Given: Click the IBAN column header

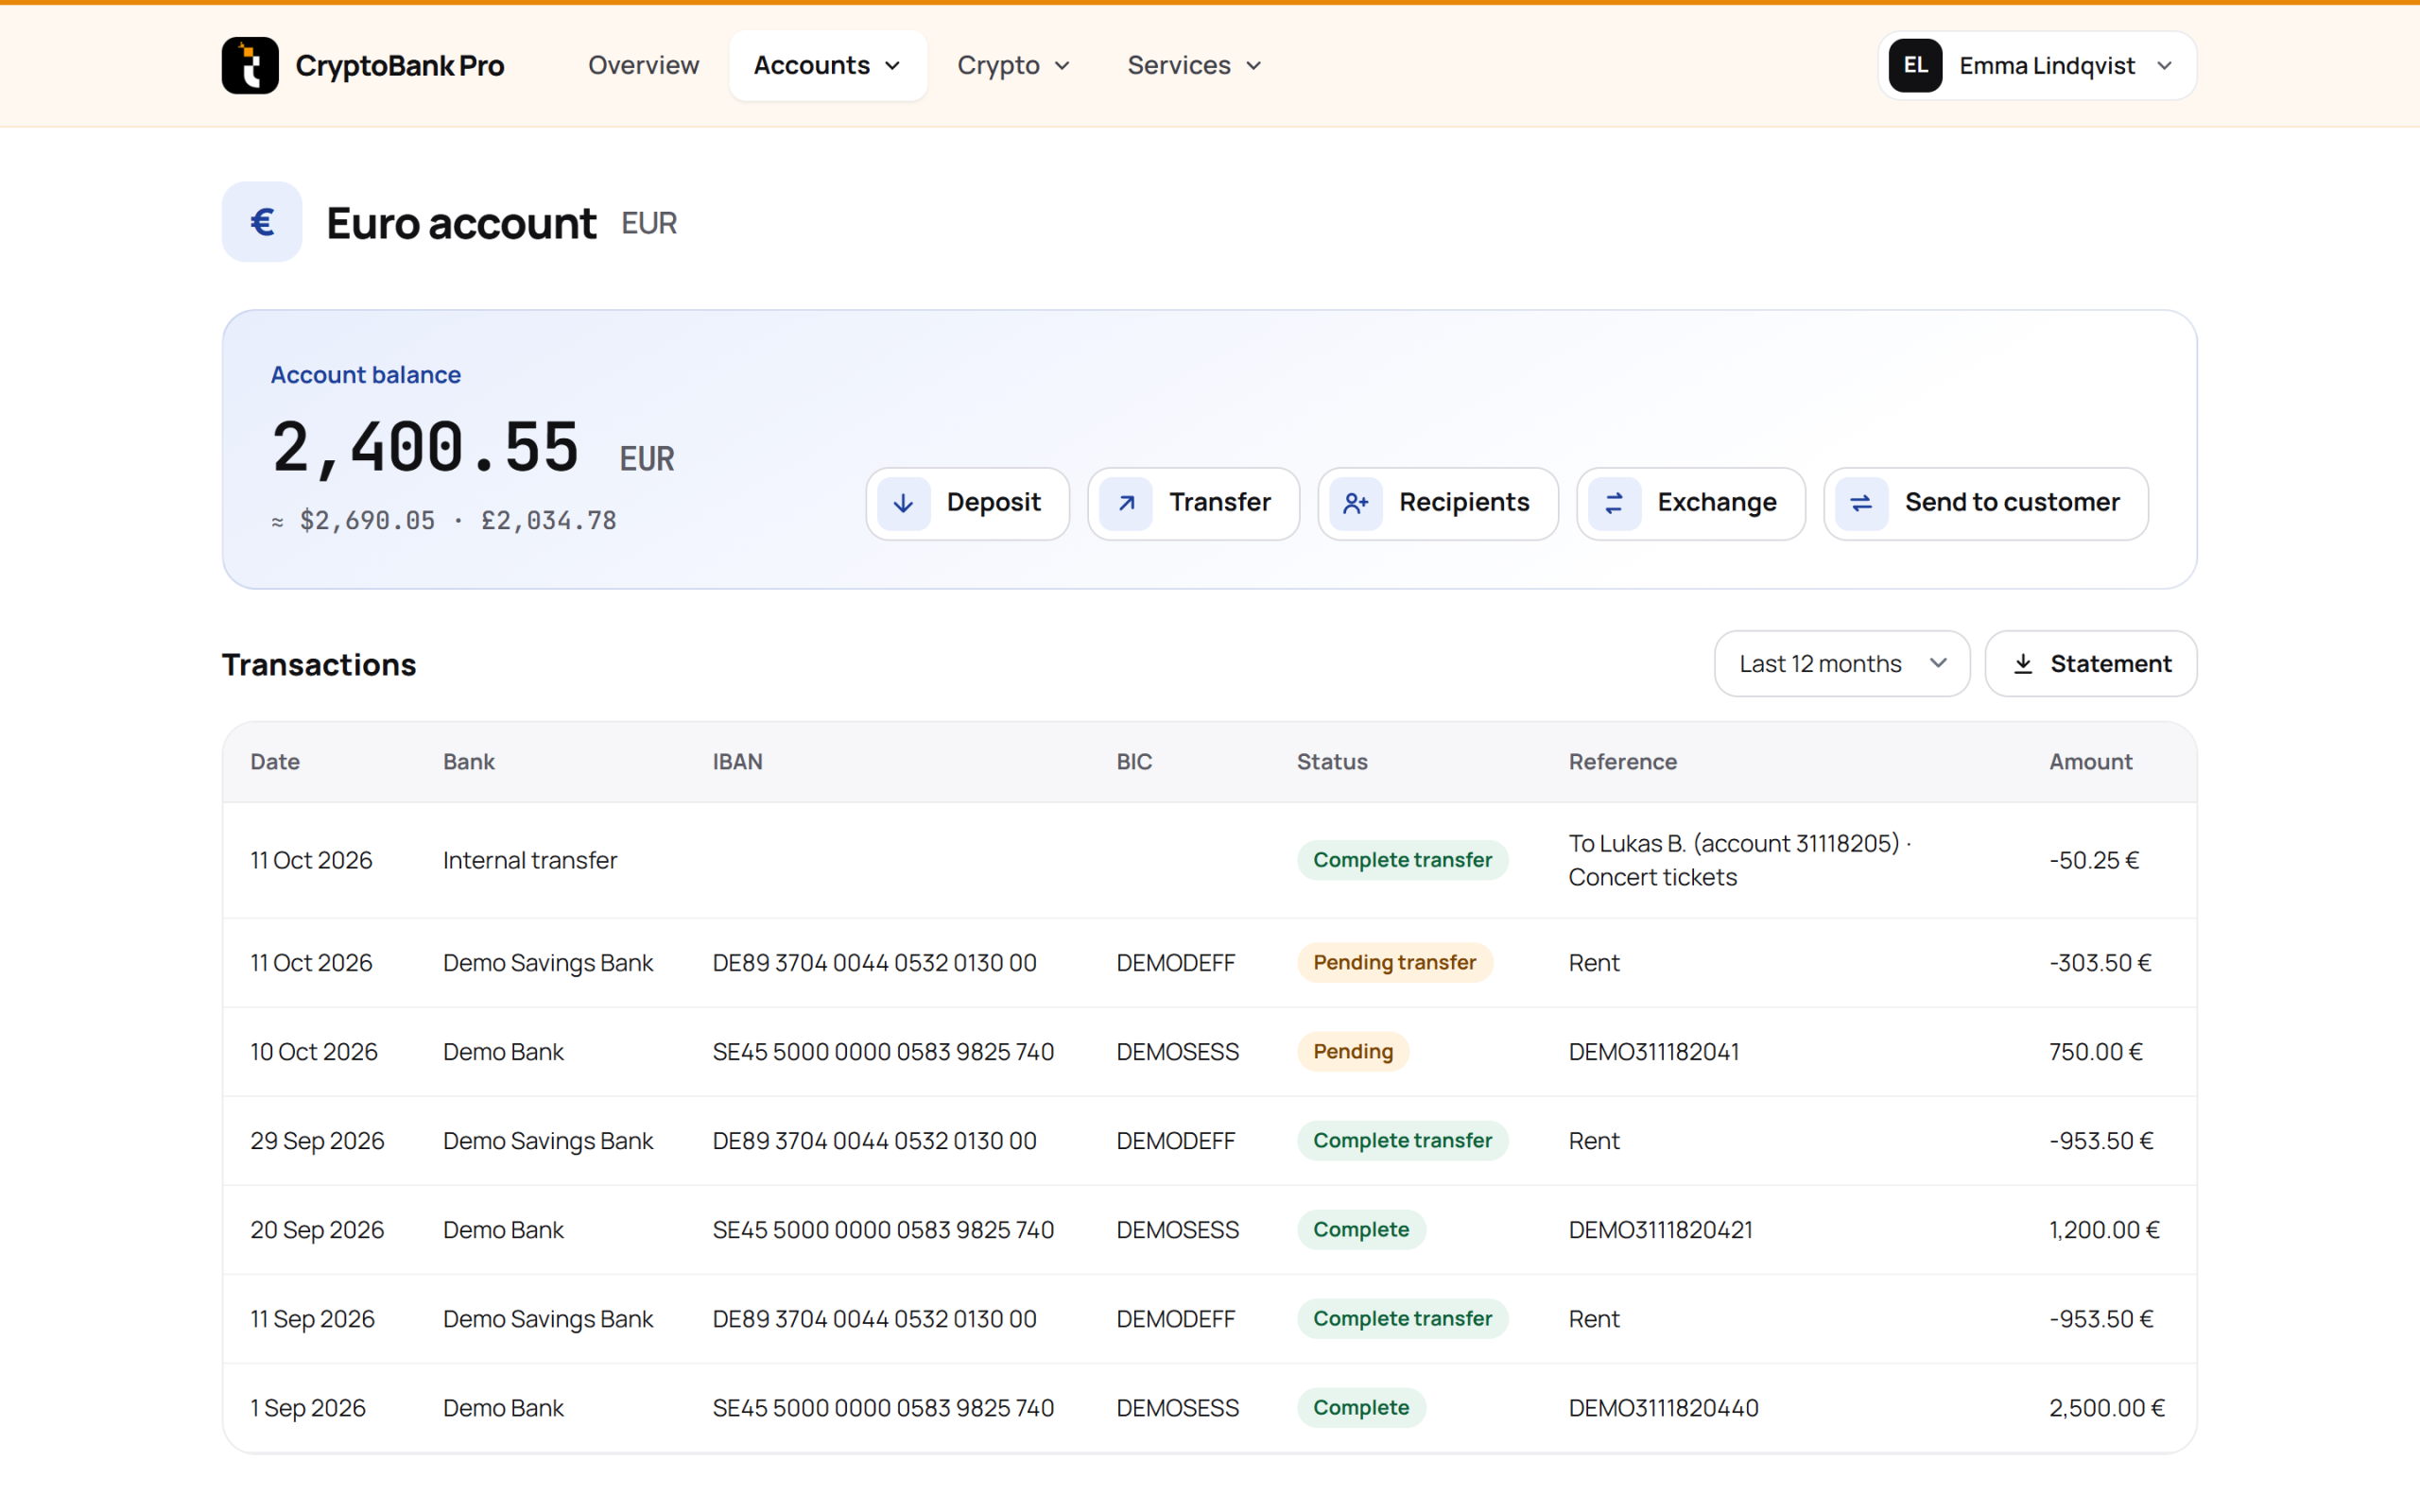Looking at the screenshot, I should tap(737, 762).
